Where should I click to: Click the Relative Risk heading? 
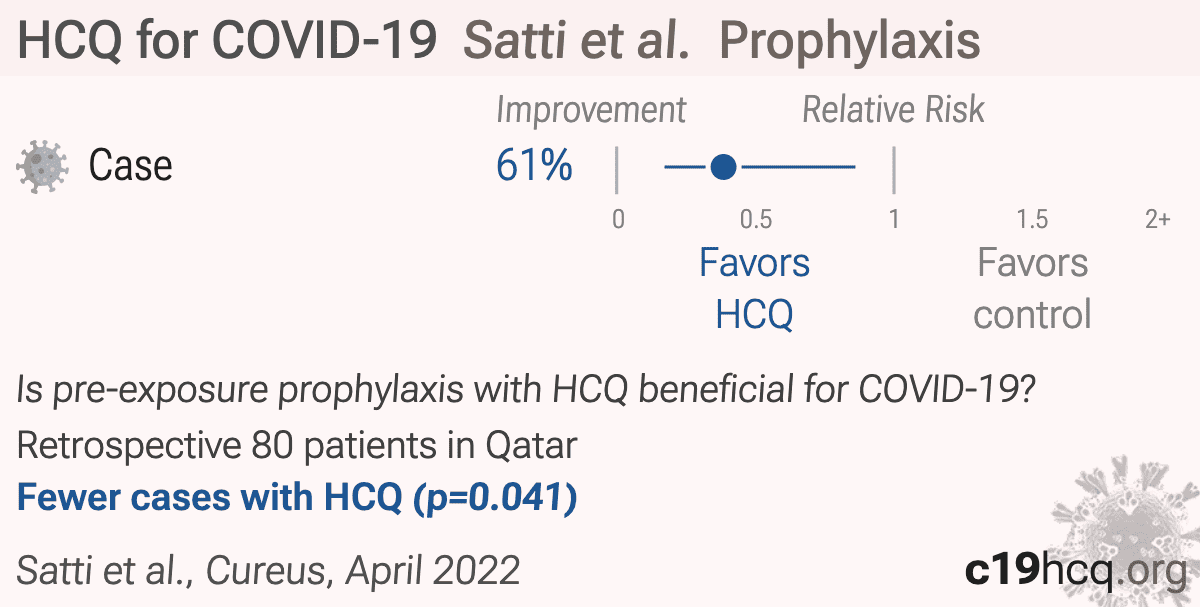pos(894,110)
